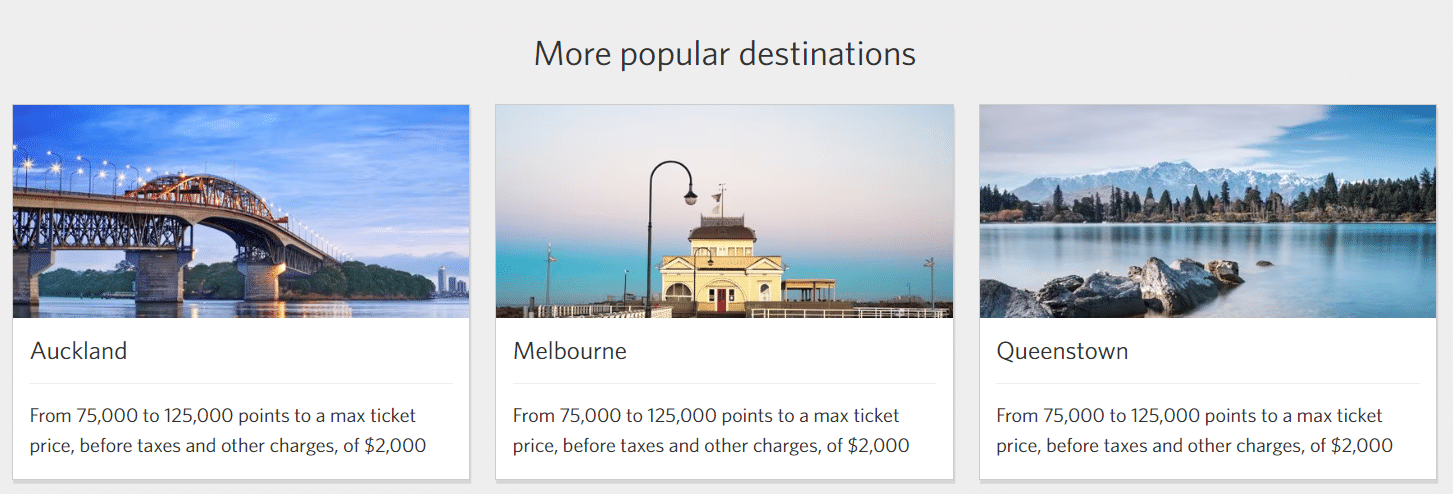This screenshot has height=494, width=1453.
Task: Open the Queenstown lake photo
Action: pyautogui.click(x=1207, y=211)
